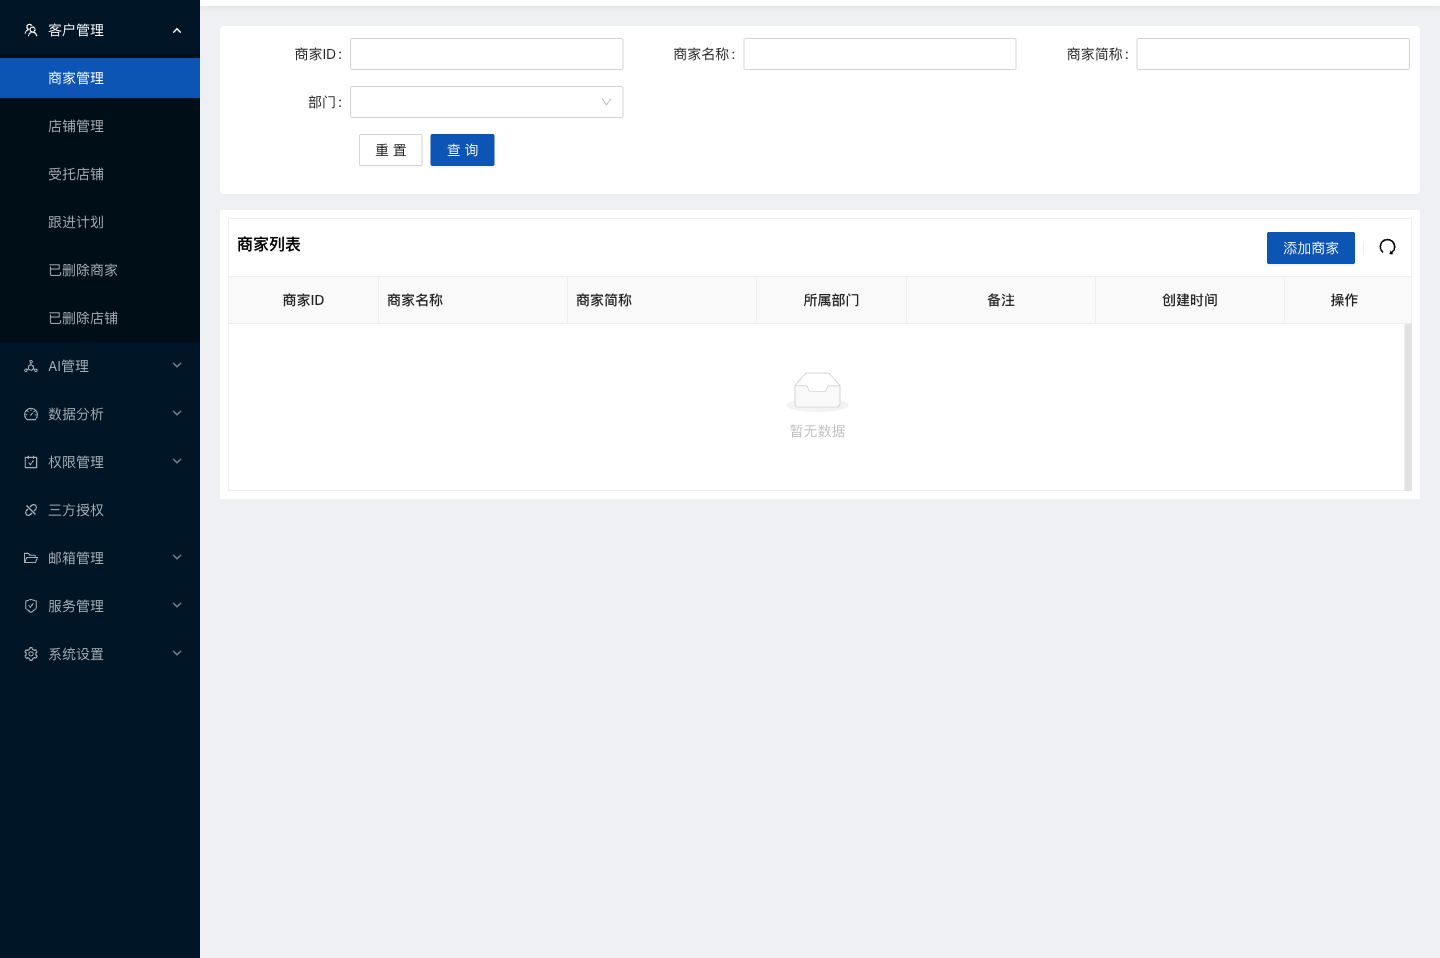Click the 商家ID column header
This screenshot has height=958, width=1440.
tap(303, 300)
